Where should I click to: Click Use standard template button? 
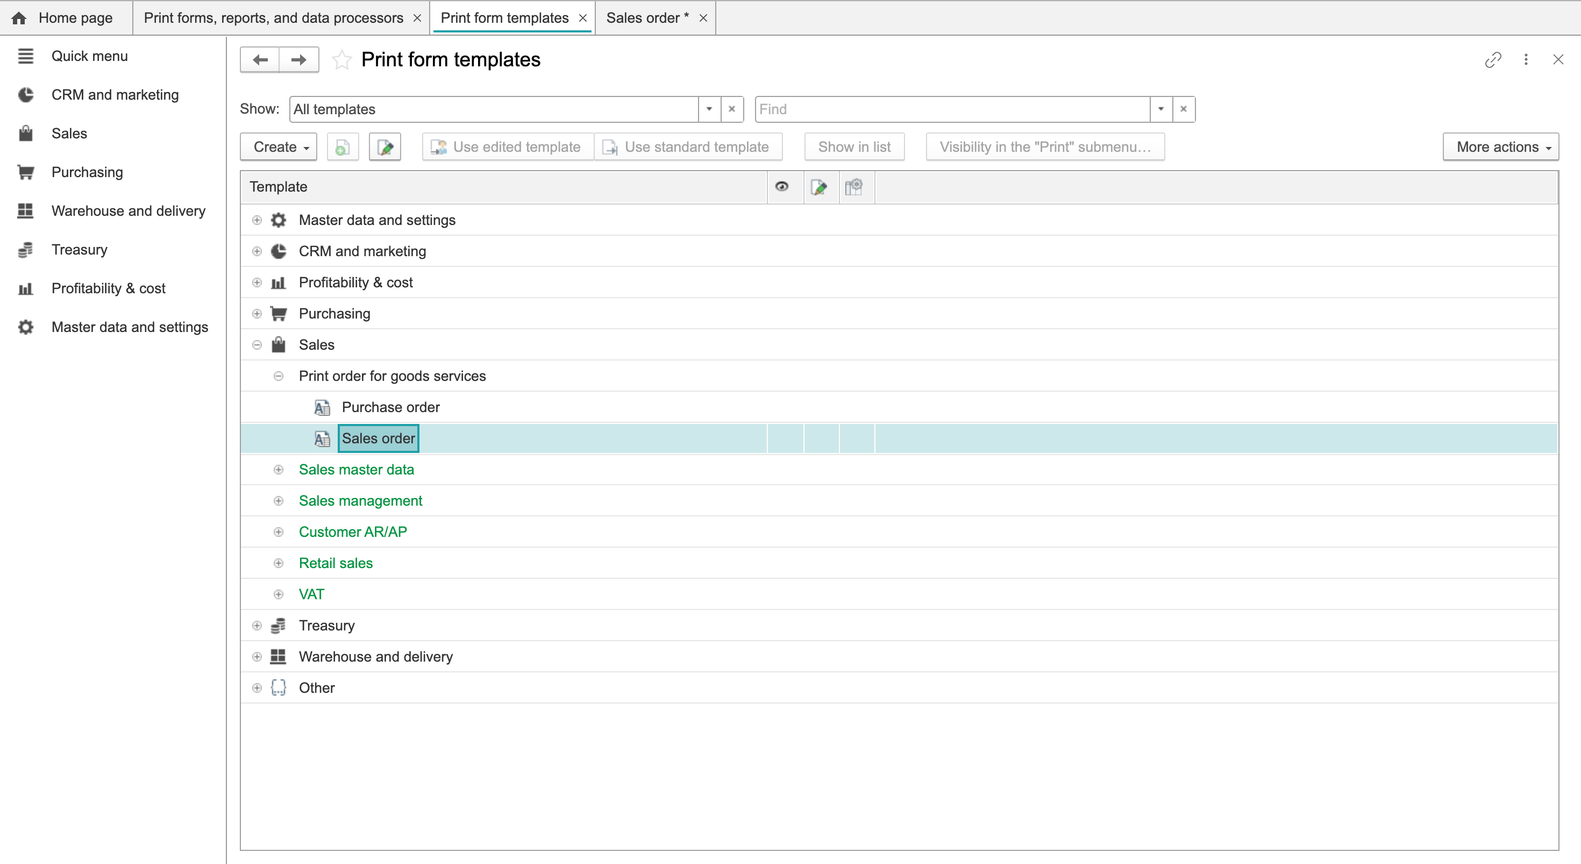688,147
